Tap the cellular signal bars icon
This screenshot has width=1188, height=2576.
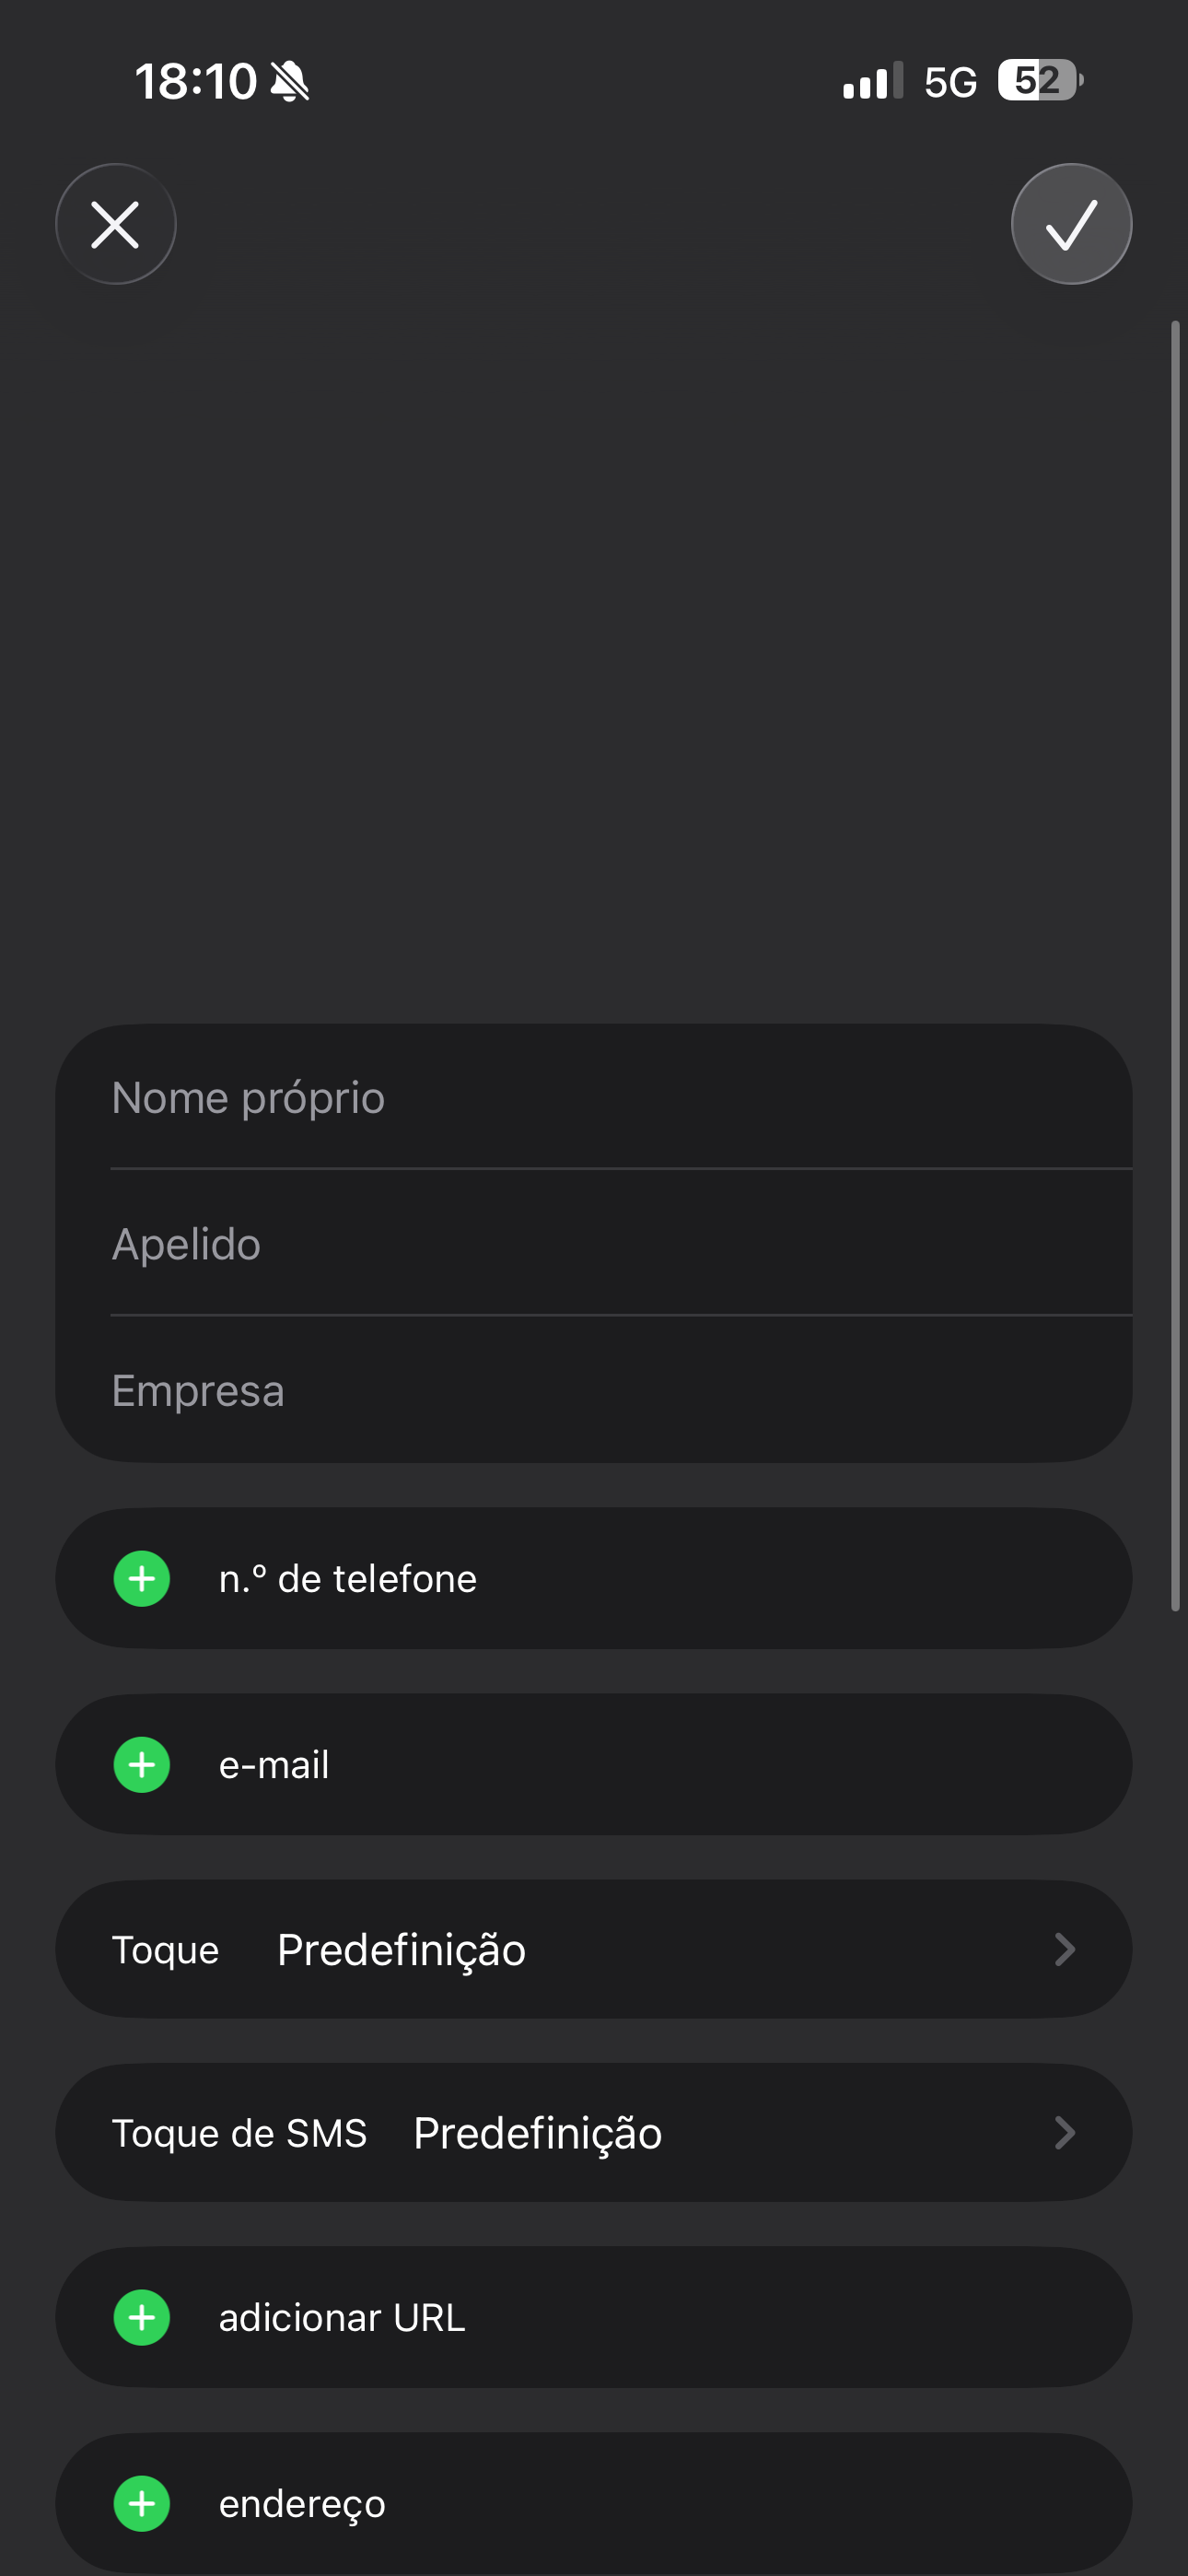click(x=872, y=81)
